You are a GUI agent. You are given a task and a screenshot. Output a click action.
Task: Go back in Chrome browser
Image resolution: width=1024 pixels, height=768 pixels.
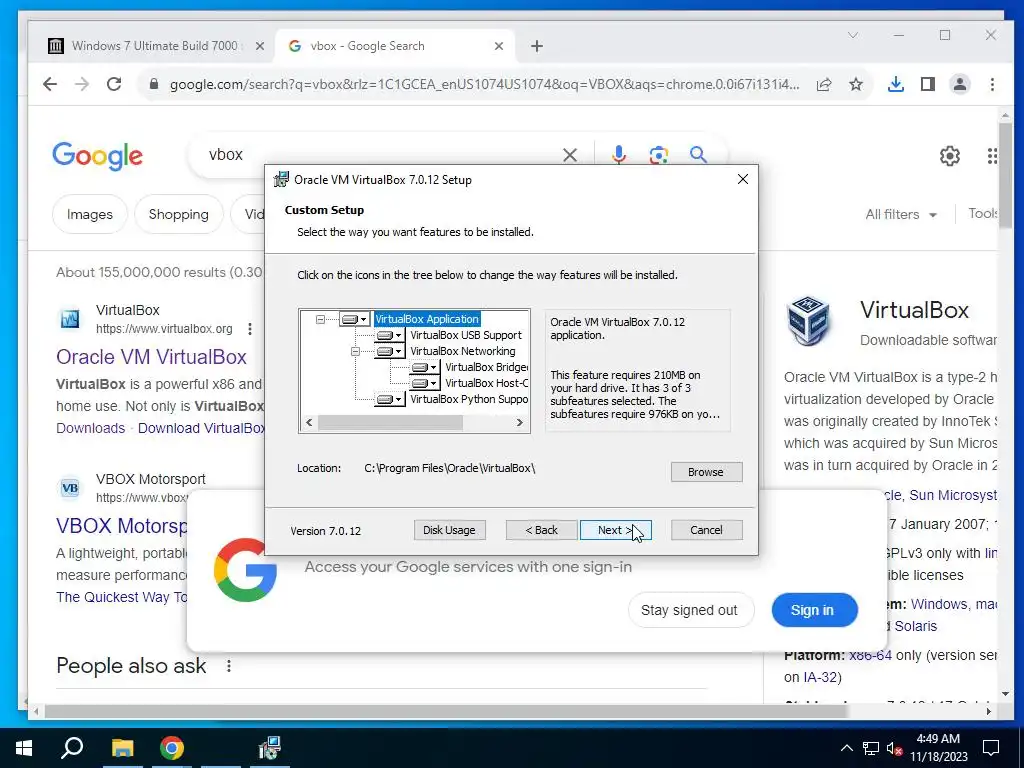50,84
